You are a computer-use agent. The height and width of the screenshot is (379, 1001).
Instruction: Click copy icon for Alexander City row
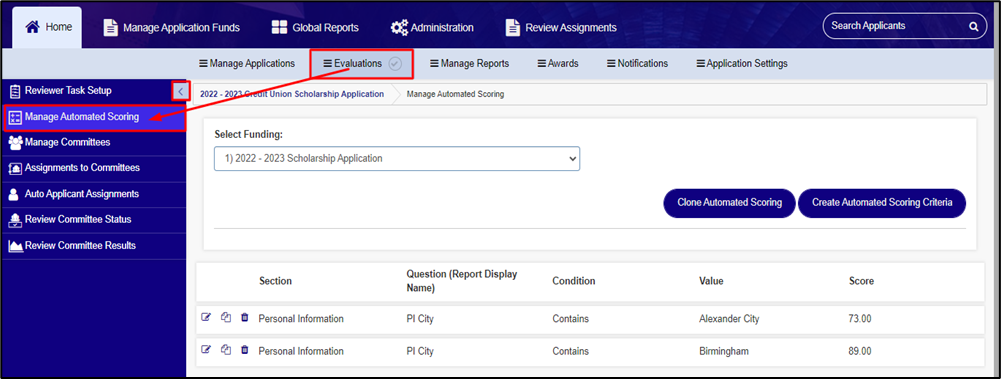(x=225, y=317)
